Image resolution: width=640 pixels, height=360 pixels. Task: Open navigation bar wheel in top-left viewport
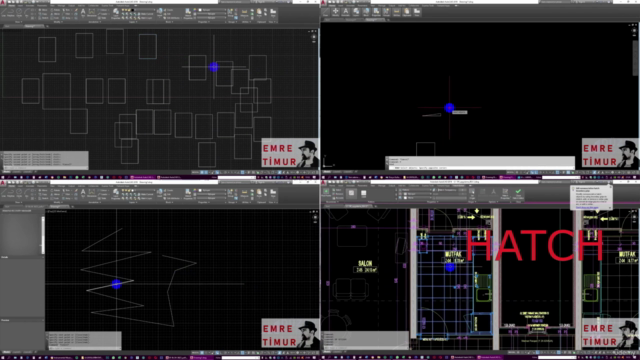point(314,37)
